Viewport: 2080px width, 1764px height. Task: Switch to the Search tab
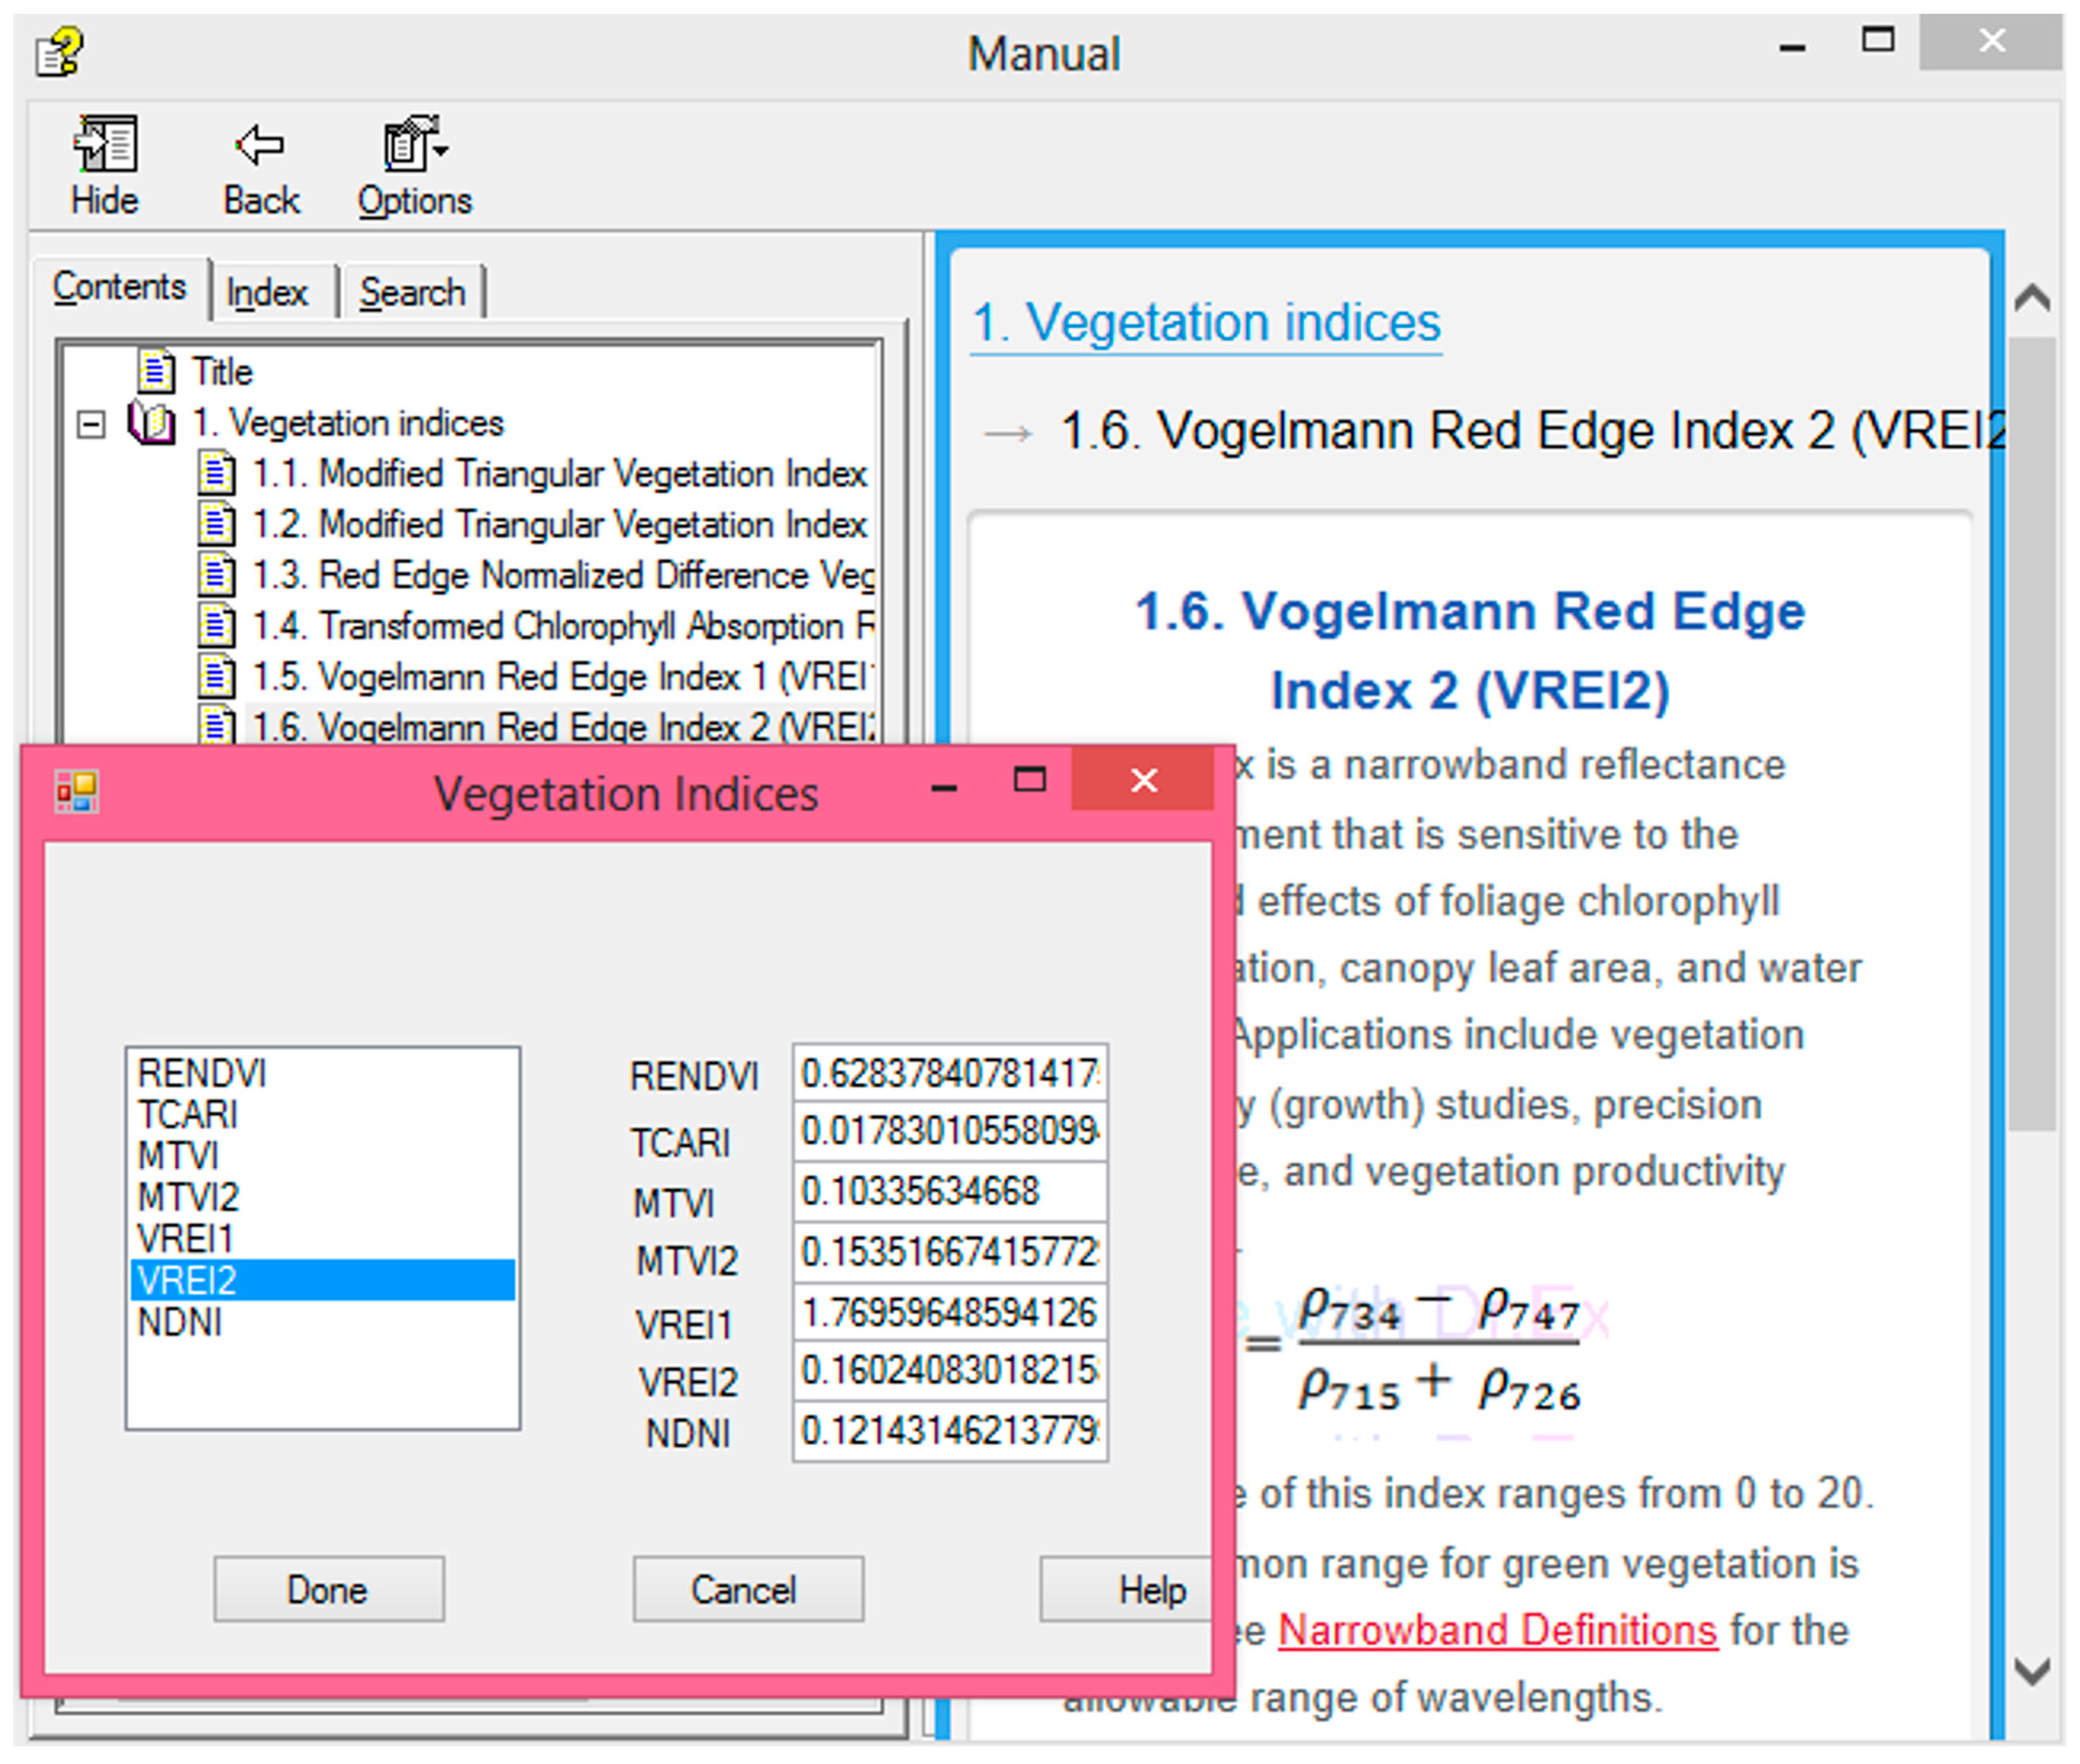point(412,293)
